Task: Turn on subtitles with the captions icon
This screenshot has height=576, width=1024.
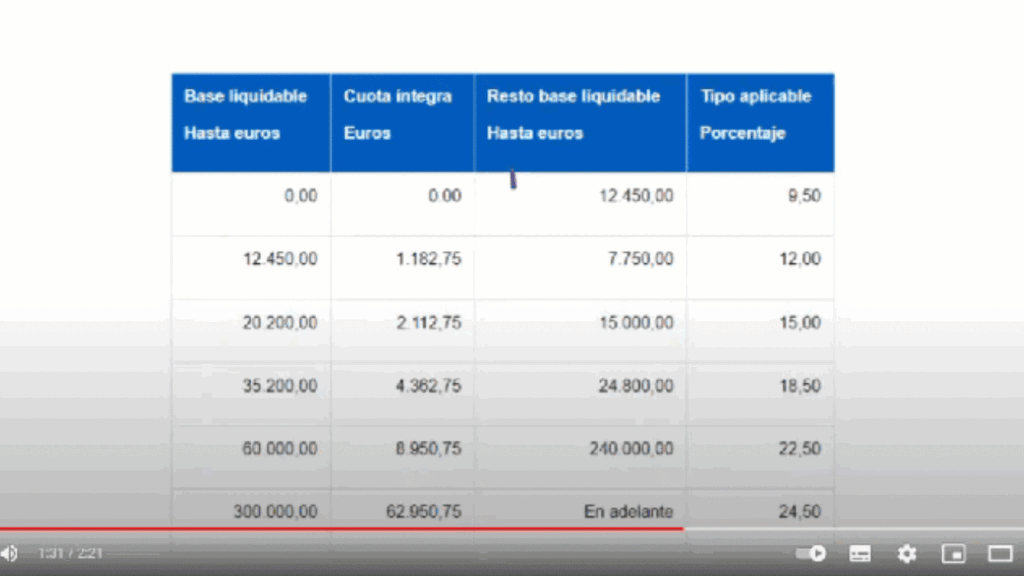Action: point(860,554)
